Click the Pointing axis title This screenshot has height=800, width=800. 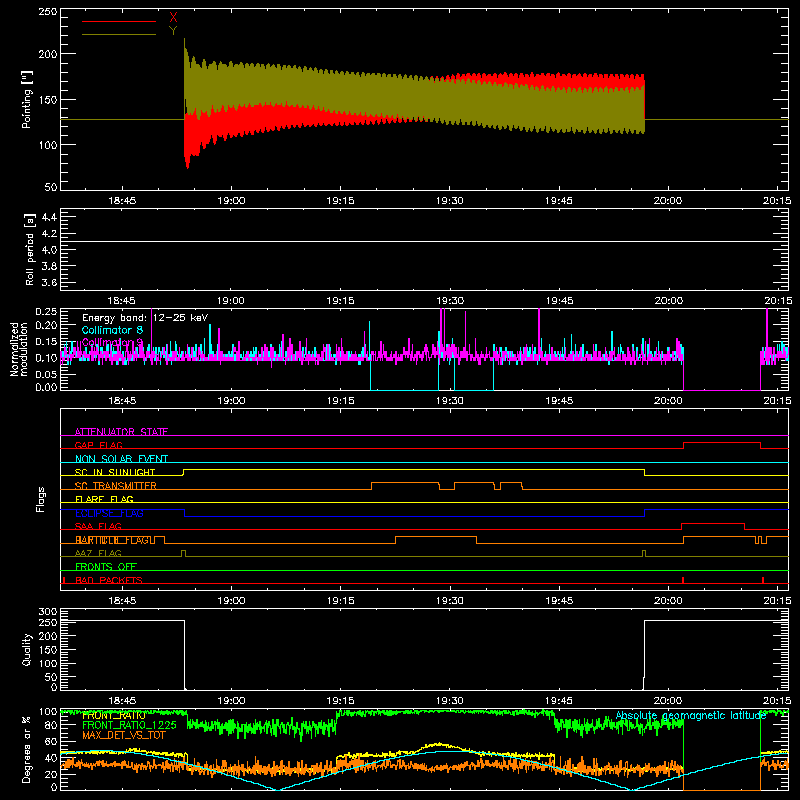pos(27,99)
